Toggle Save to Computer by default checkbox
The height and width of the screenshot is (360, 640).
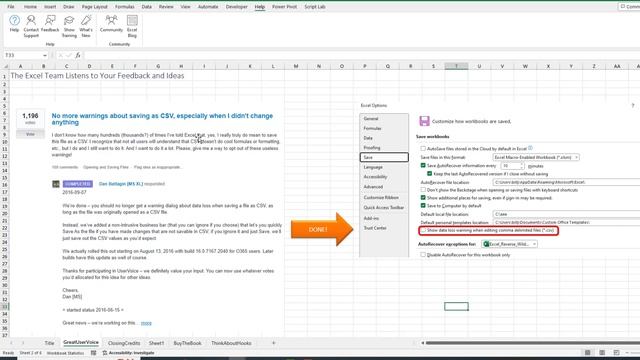tap(423, 206)
